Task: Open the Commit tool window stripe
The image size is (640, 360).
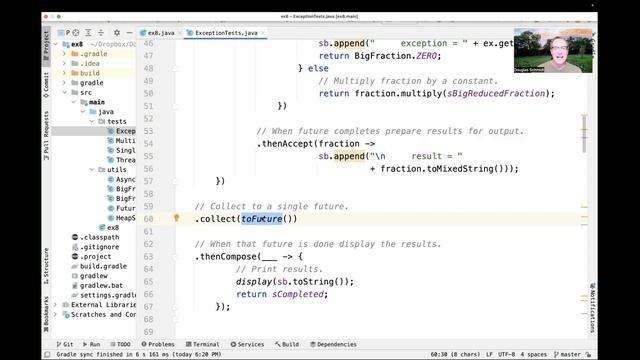Action: [46, 85]
